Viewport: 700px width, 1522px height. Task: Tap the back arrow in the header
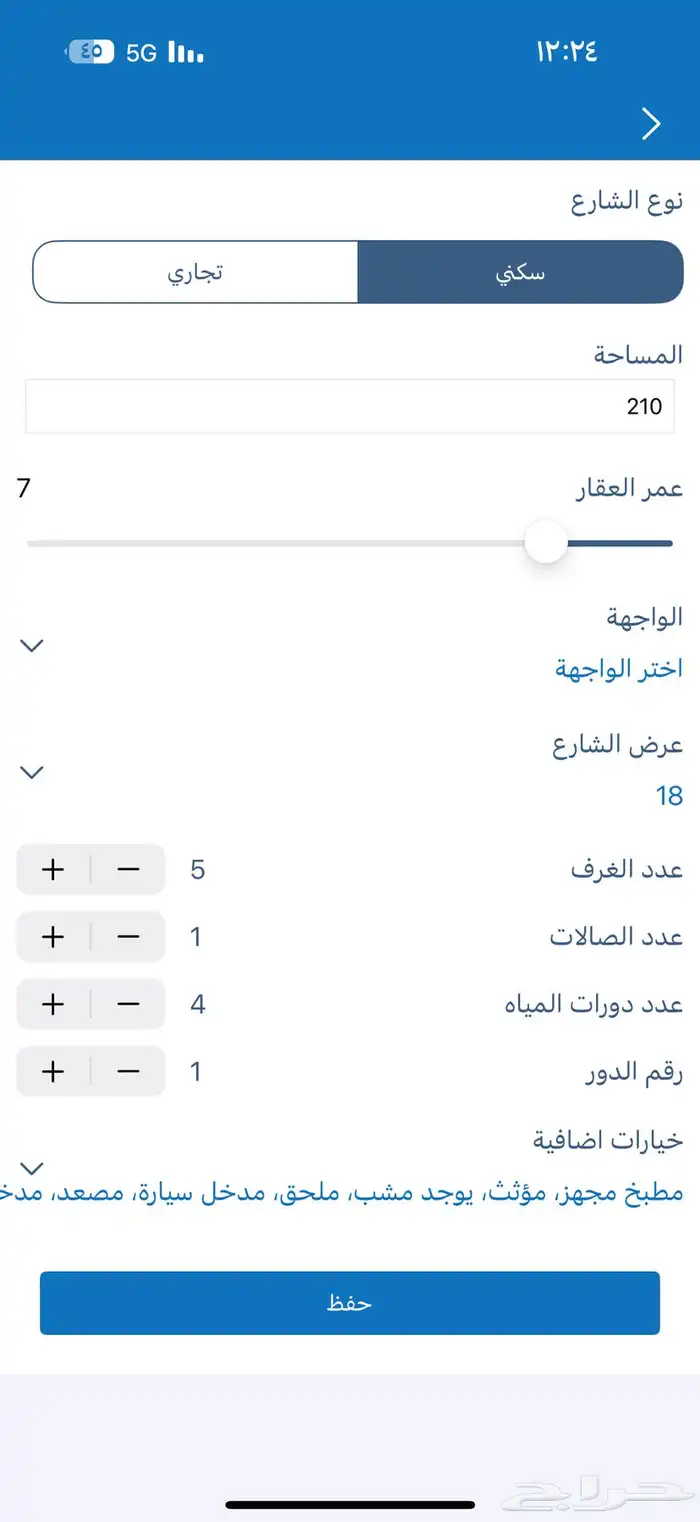tap(652, 123)
